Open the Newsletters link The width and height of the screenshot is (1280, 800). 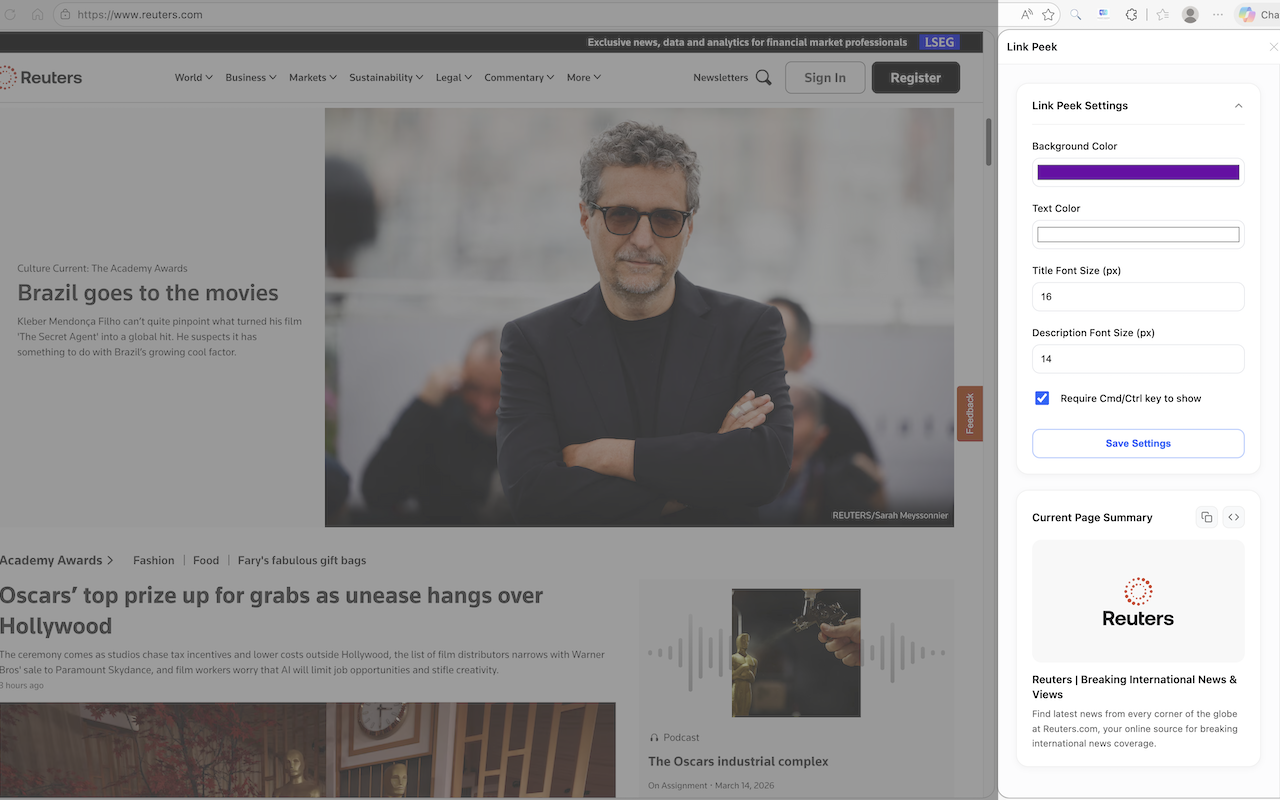(x=721, y=77)
